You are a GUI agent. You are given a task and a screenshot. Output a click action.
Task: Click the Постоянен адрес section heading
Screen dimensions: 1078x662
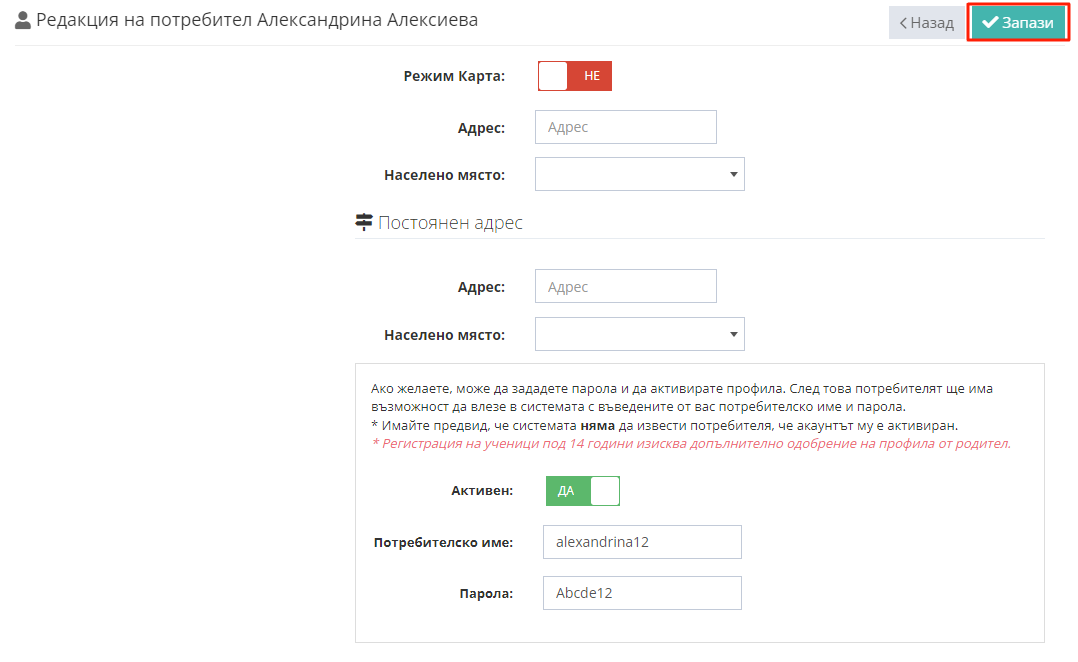450,223
